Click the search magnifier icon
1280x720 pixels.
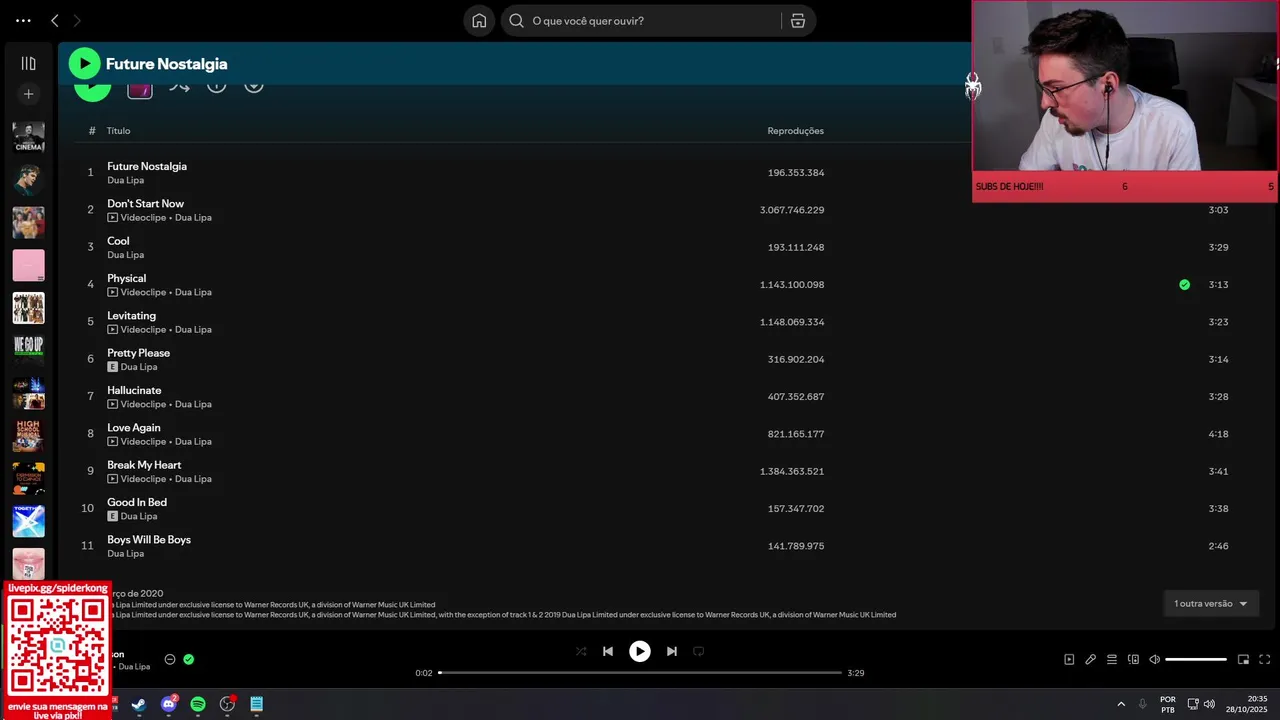pos(516,21)
